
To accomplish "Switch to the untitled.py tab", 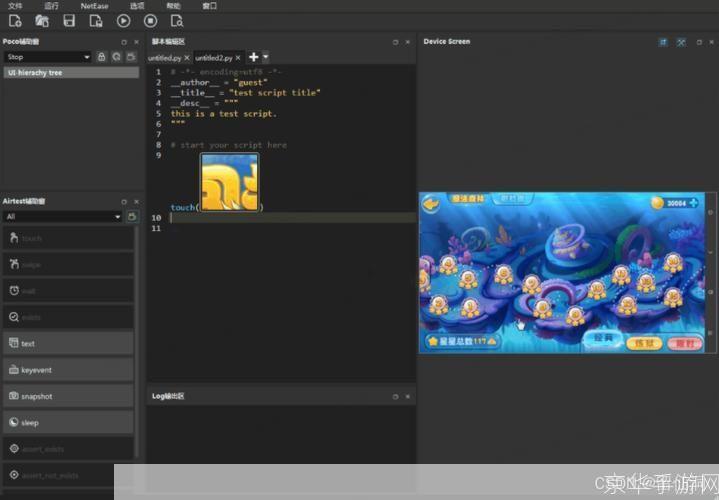I will coord(165,58).
